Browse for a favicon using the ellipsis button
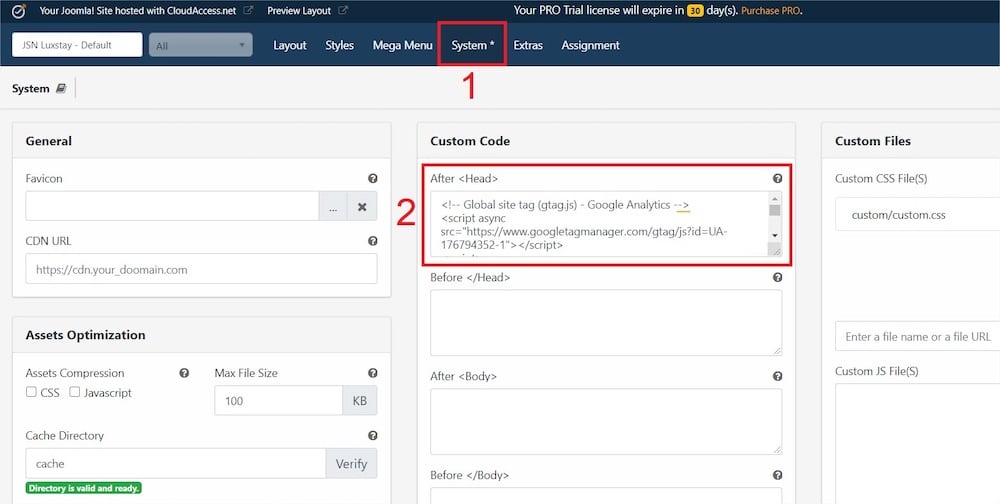This screenshot has width=1000, height=504. tap(333, 207)
